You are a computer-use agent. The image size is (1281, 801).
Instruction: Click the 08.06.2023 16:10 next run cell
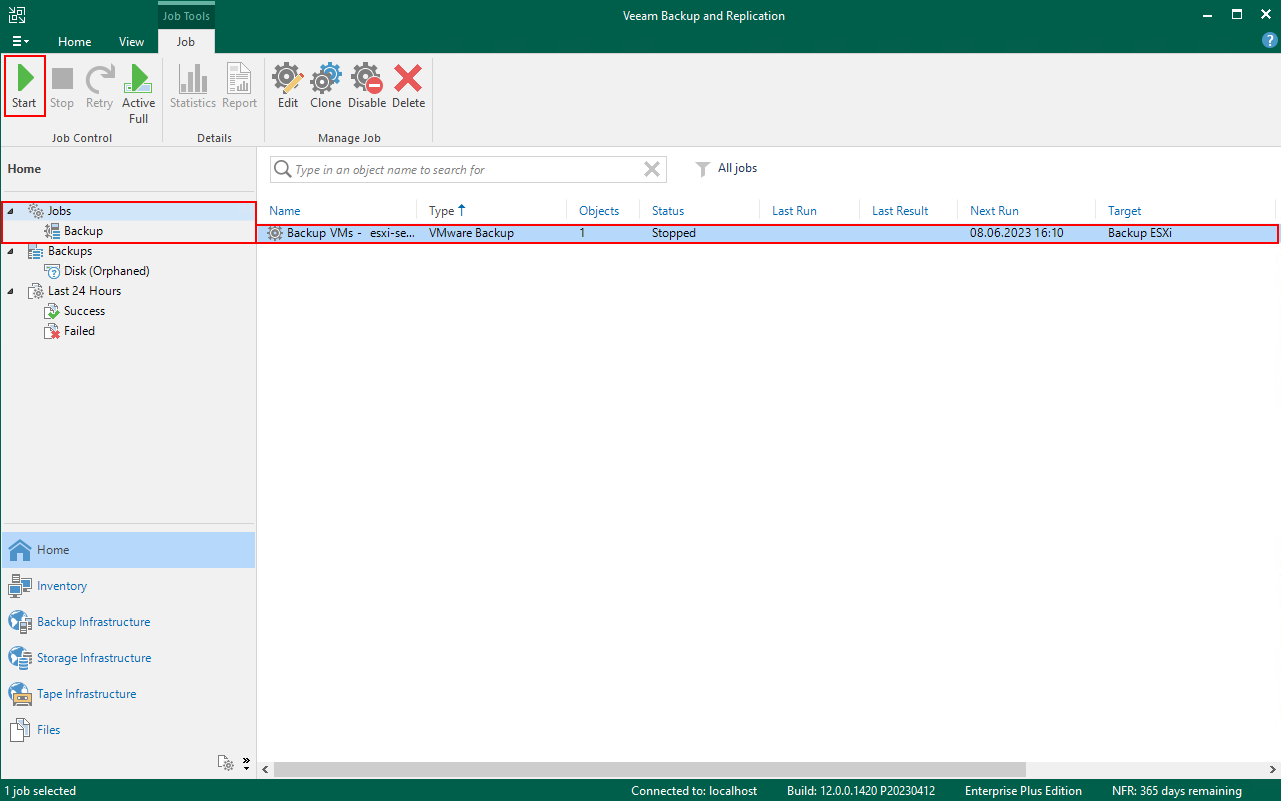click(x=1016, y=233)
